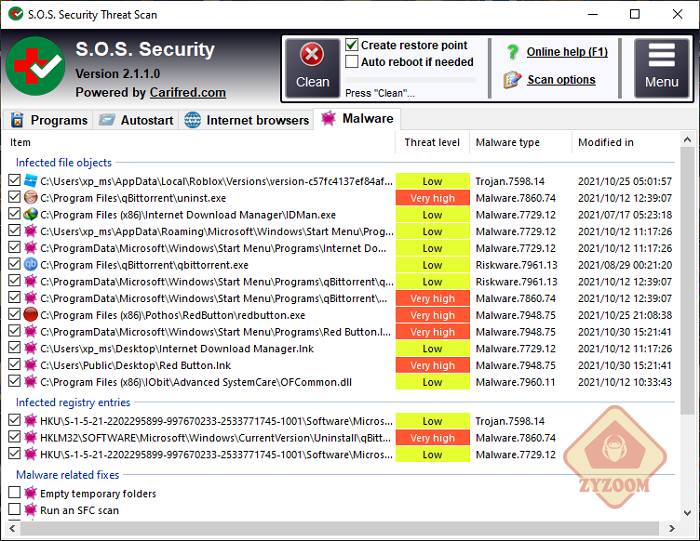The height and width of the screenshot is (541, 700).
Task: Open the Carifred.com link
Action: pos(188,92)
